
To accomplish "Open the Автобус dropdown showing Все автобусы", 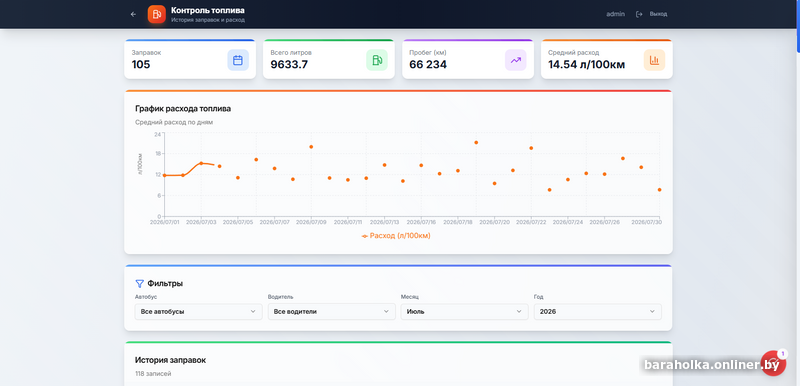I will [198, 312].
